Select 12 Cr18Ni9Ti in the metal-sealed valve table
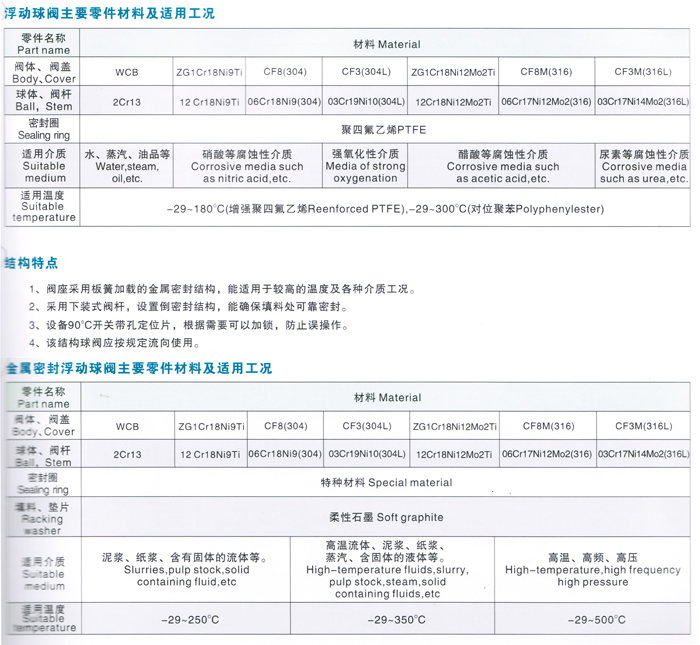This screenshot has height=645, width=700. 210,455
